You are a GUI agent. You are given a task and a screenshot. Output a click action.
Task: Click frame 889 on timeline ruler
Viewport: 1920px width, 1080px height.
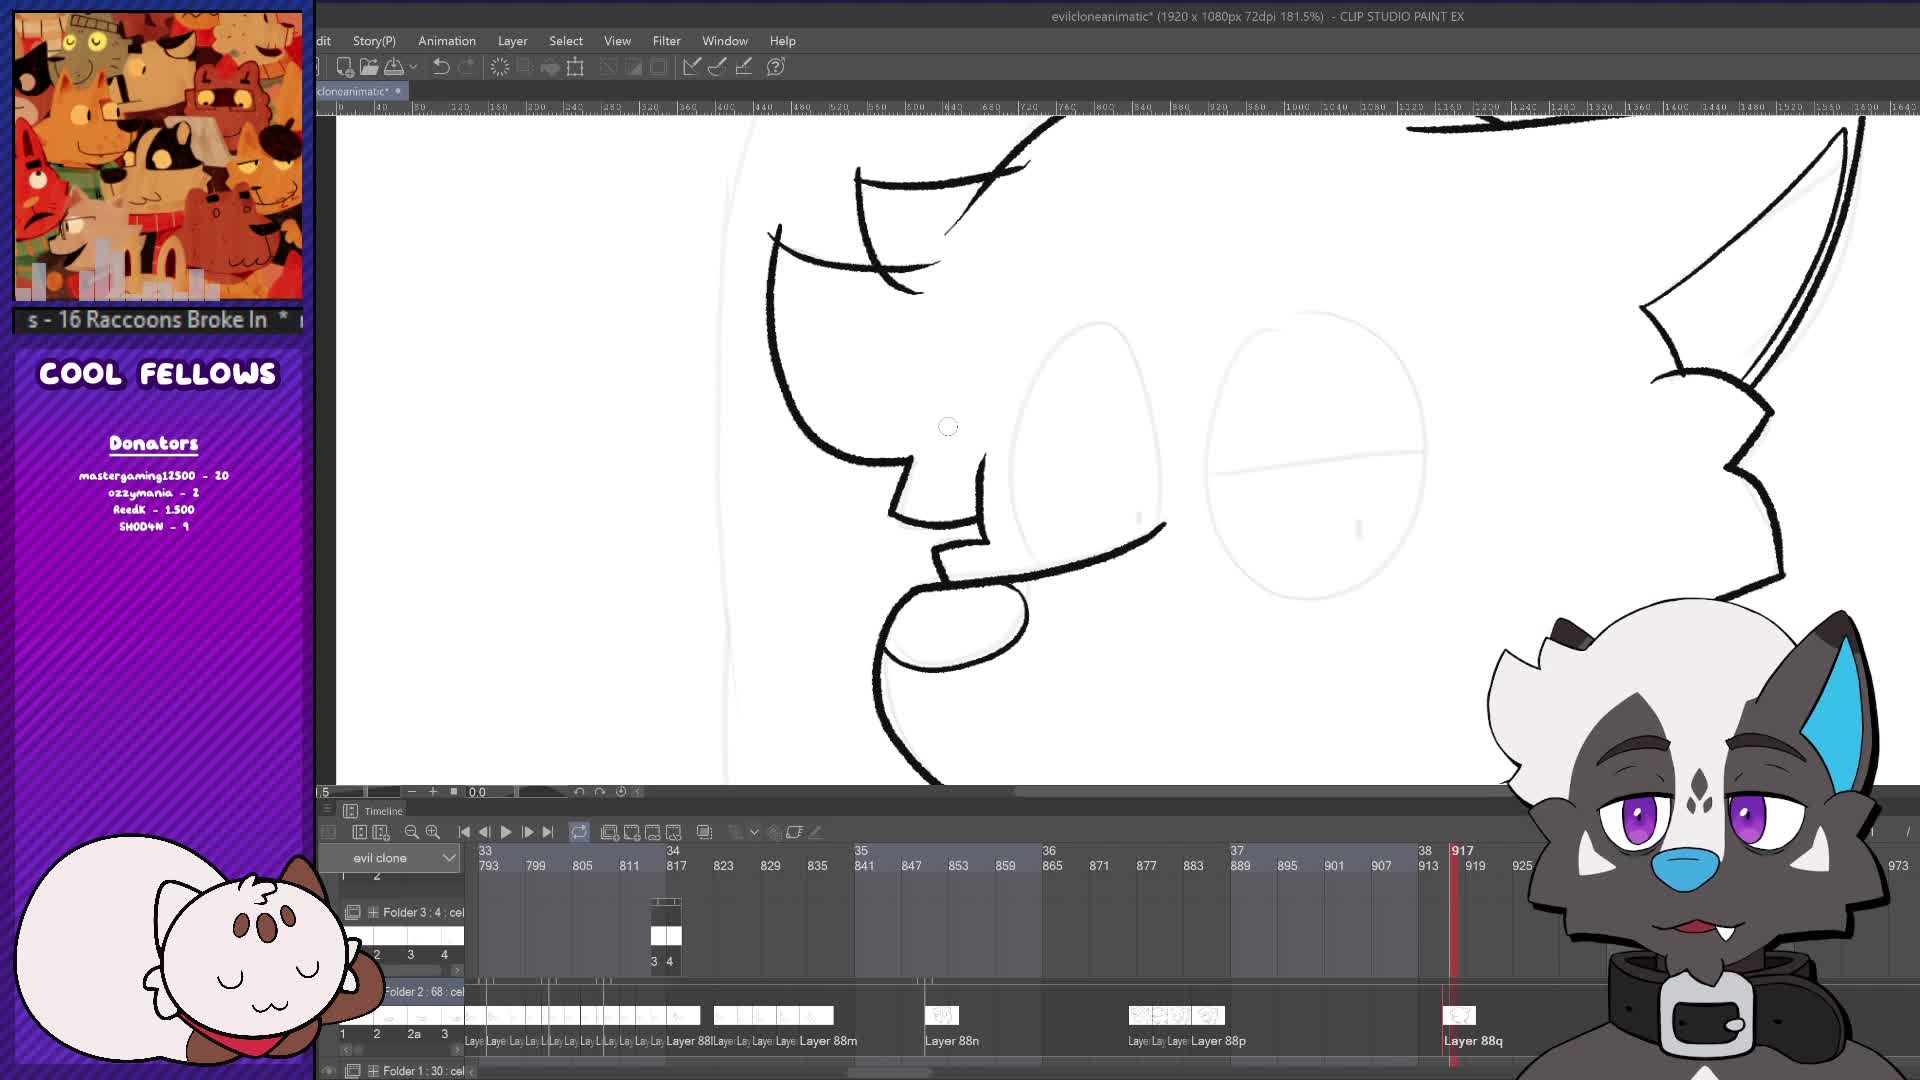pyautogui.click(x=1240, y=866)
